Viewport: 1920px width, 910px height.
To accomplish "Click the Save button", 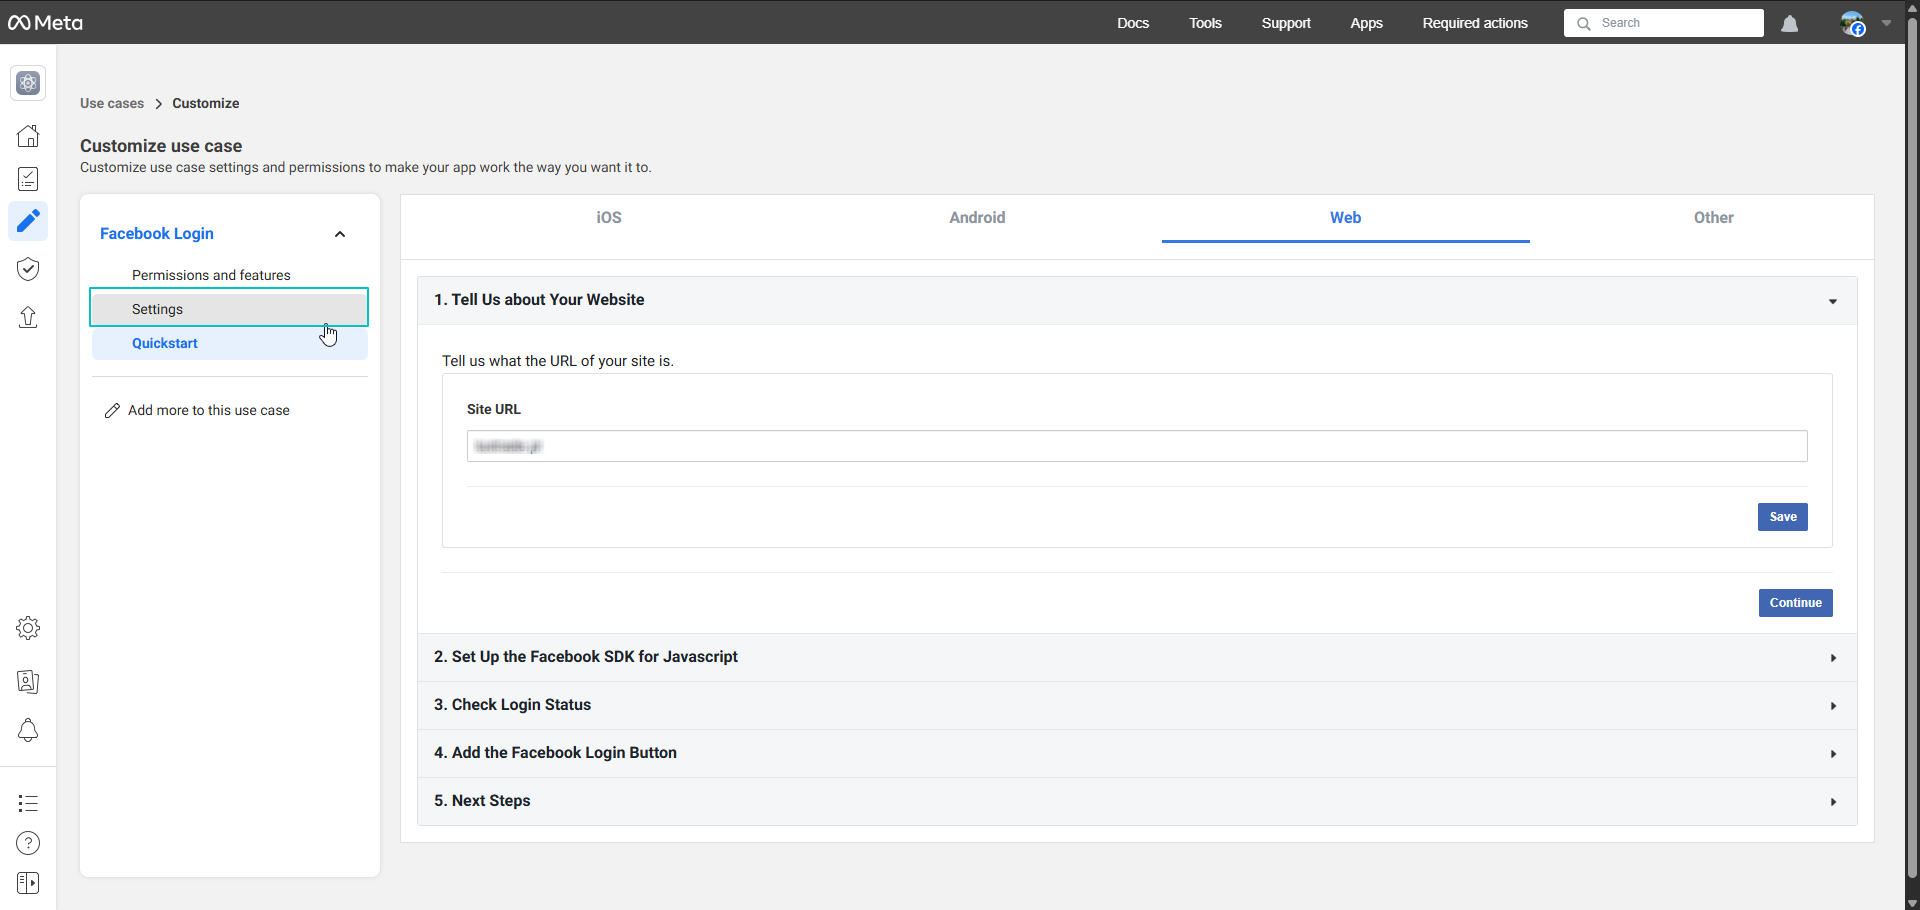I will pos(1782,517).
